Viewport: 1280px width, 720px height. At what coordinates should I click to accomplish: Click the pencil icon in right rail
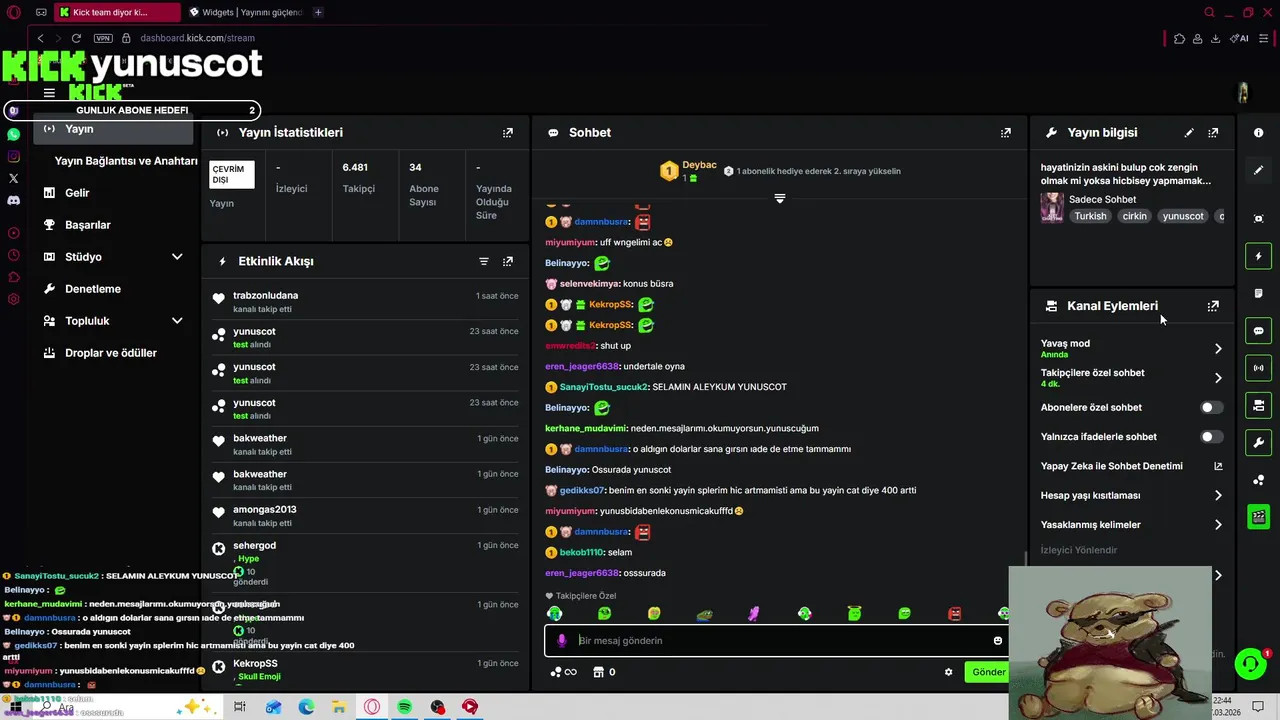(1258, 170)
